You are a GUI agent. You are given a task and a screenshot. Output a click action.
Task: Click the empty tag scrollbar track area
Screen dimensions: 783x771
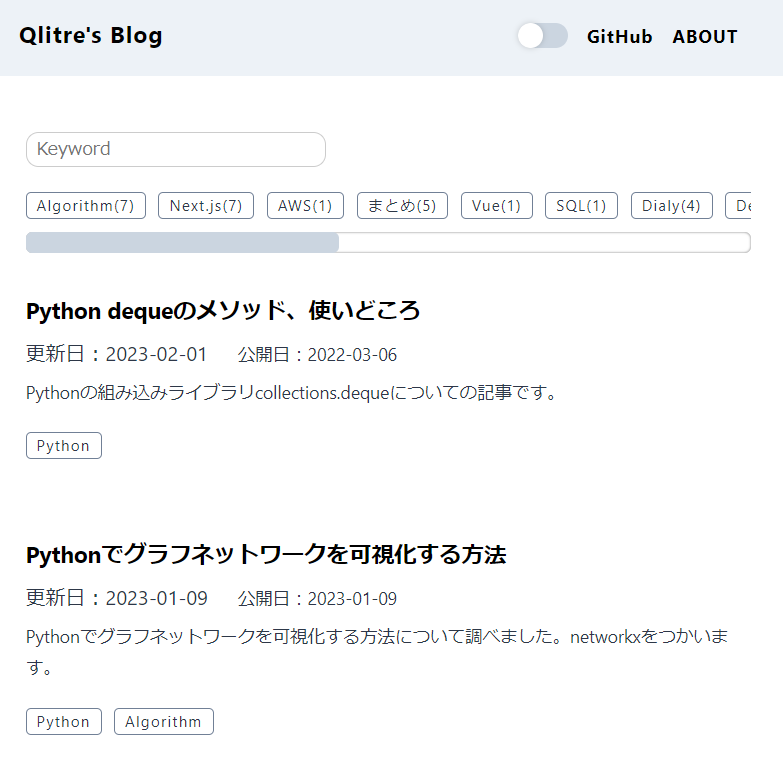tap(544, 243)
